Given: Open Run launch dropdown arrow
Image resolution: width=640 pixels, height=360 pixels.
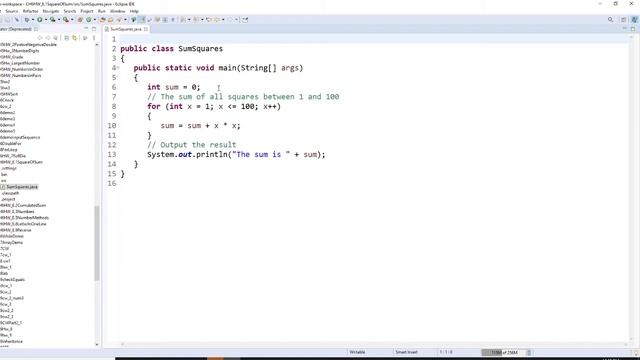Looking at the screenshot, I should [x=46, y=20].
